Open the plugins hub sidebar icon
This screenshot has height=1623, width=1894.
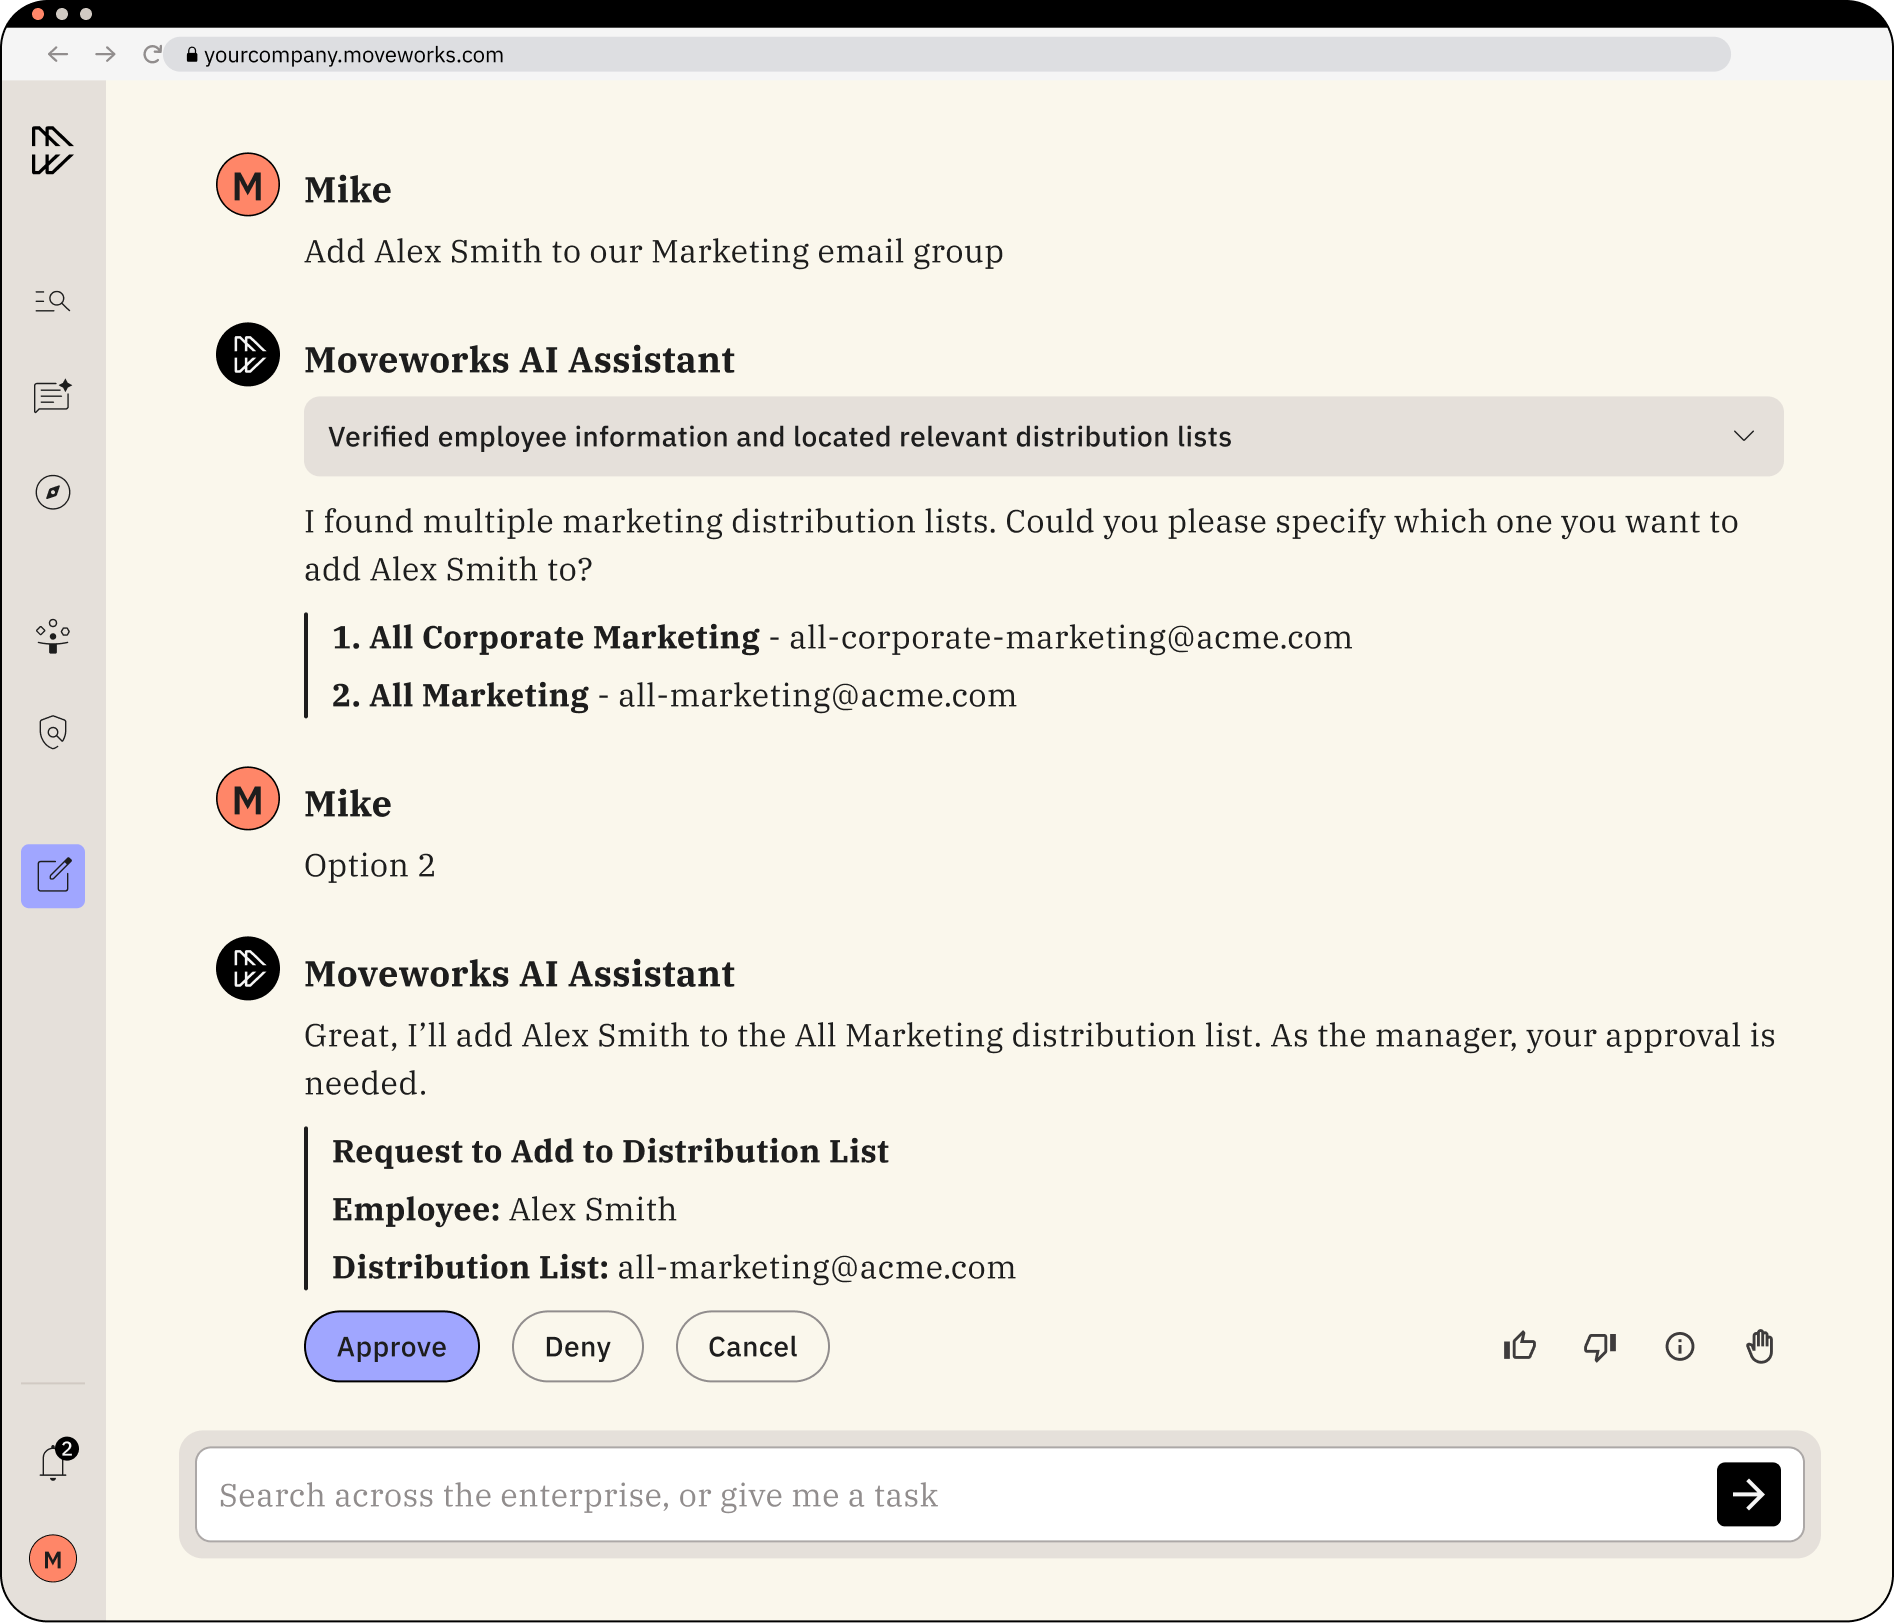[52, 636]
